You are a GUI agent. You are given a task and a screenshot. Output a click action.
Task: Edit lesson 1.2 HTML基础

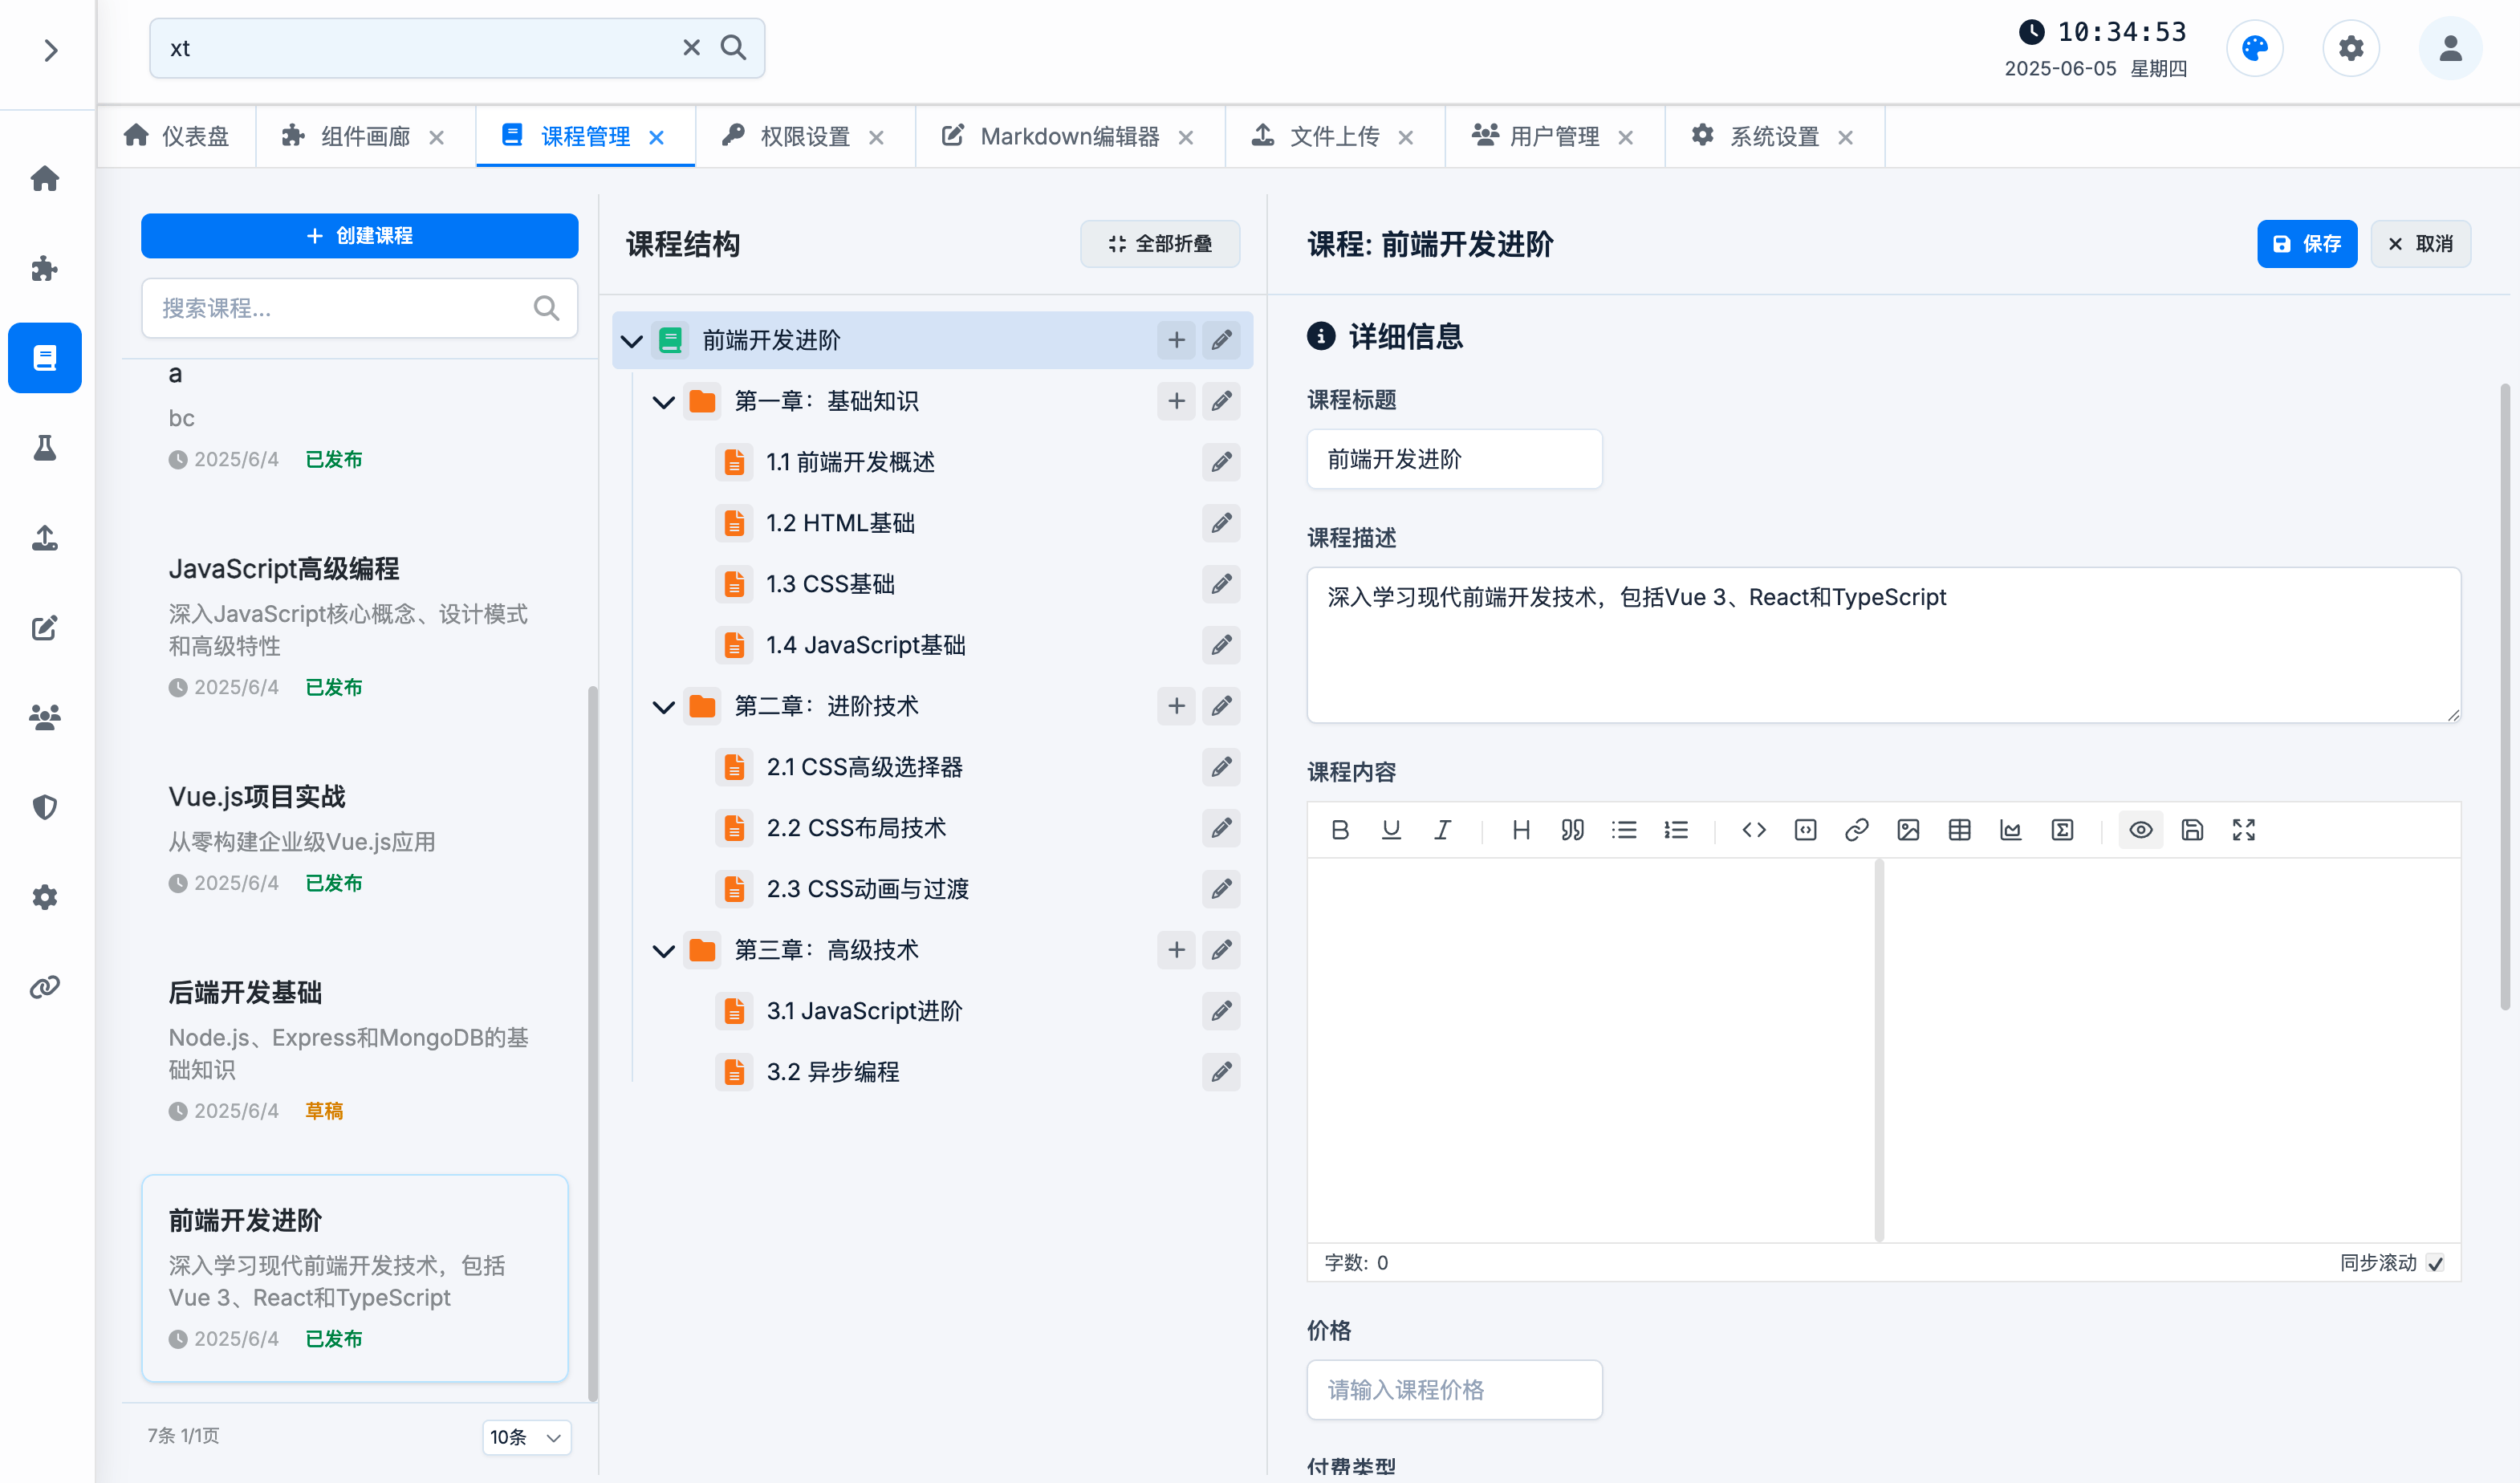click(x=1221, y=523)
